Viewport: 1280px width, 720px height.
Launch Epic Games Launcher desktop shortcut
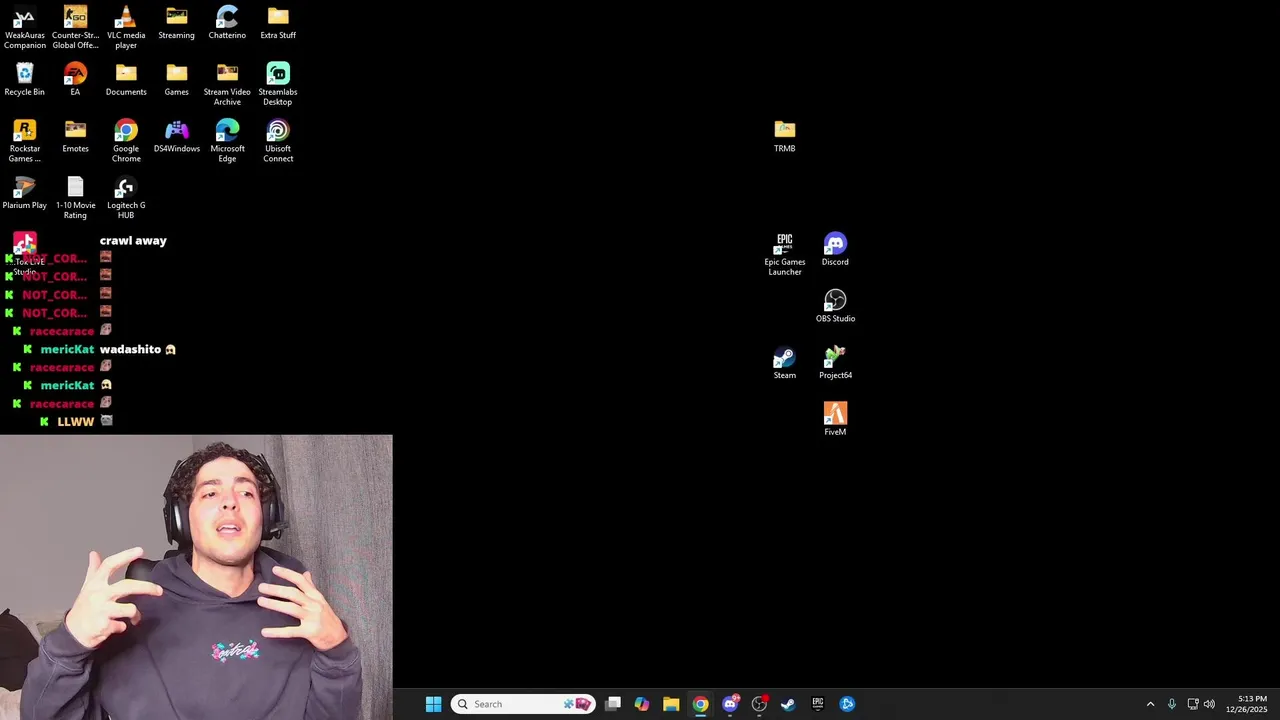[784, 255]
